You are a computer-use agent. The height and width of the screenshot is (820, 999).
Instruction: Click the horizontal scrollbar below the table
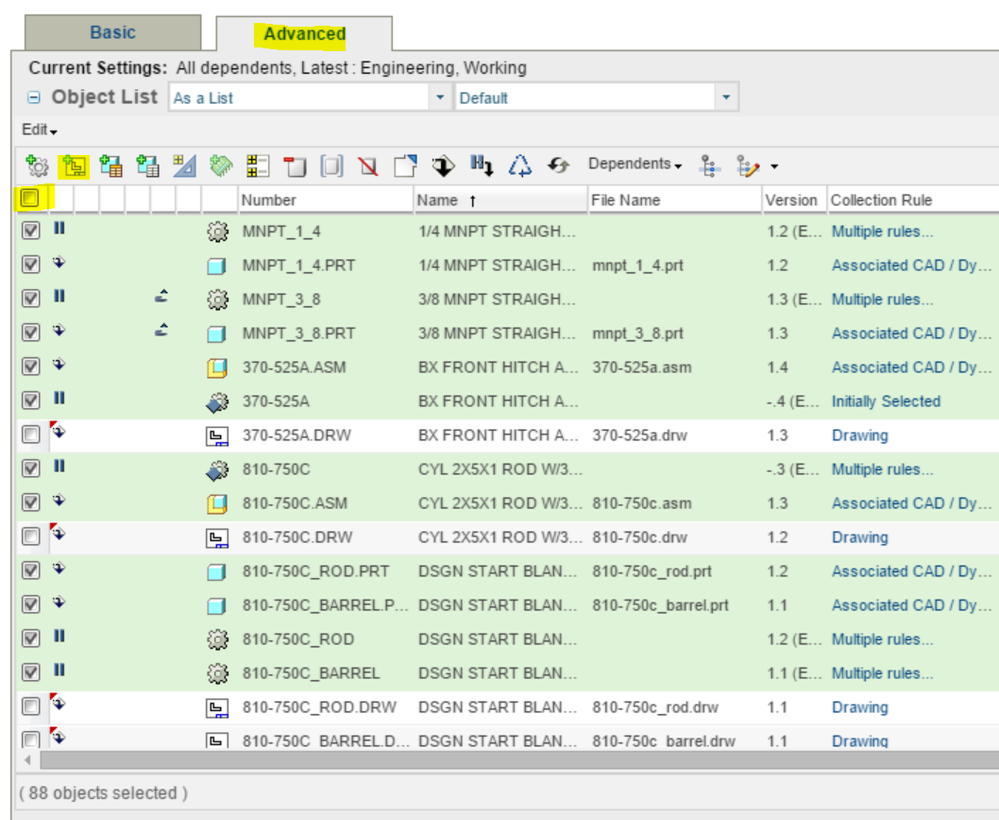(500, 761)
